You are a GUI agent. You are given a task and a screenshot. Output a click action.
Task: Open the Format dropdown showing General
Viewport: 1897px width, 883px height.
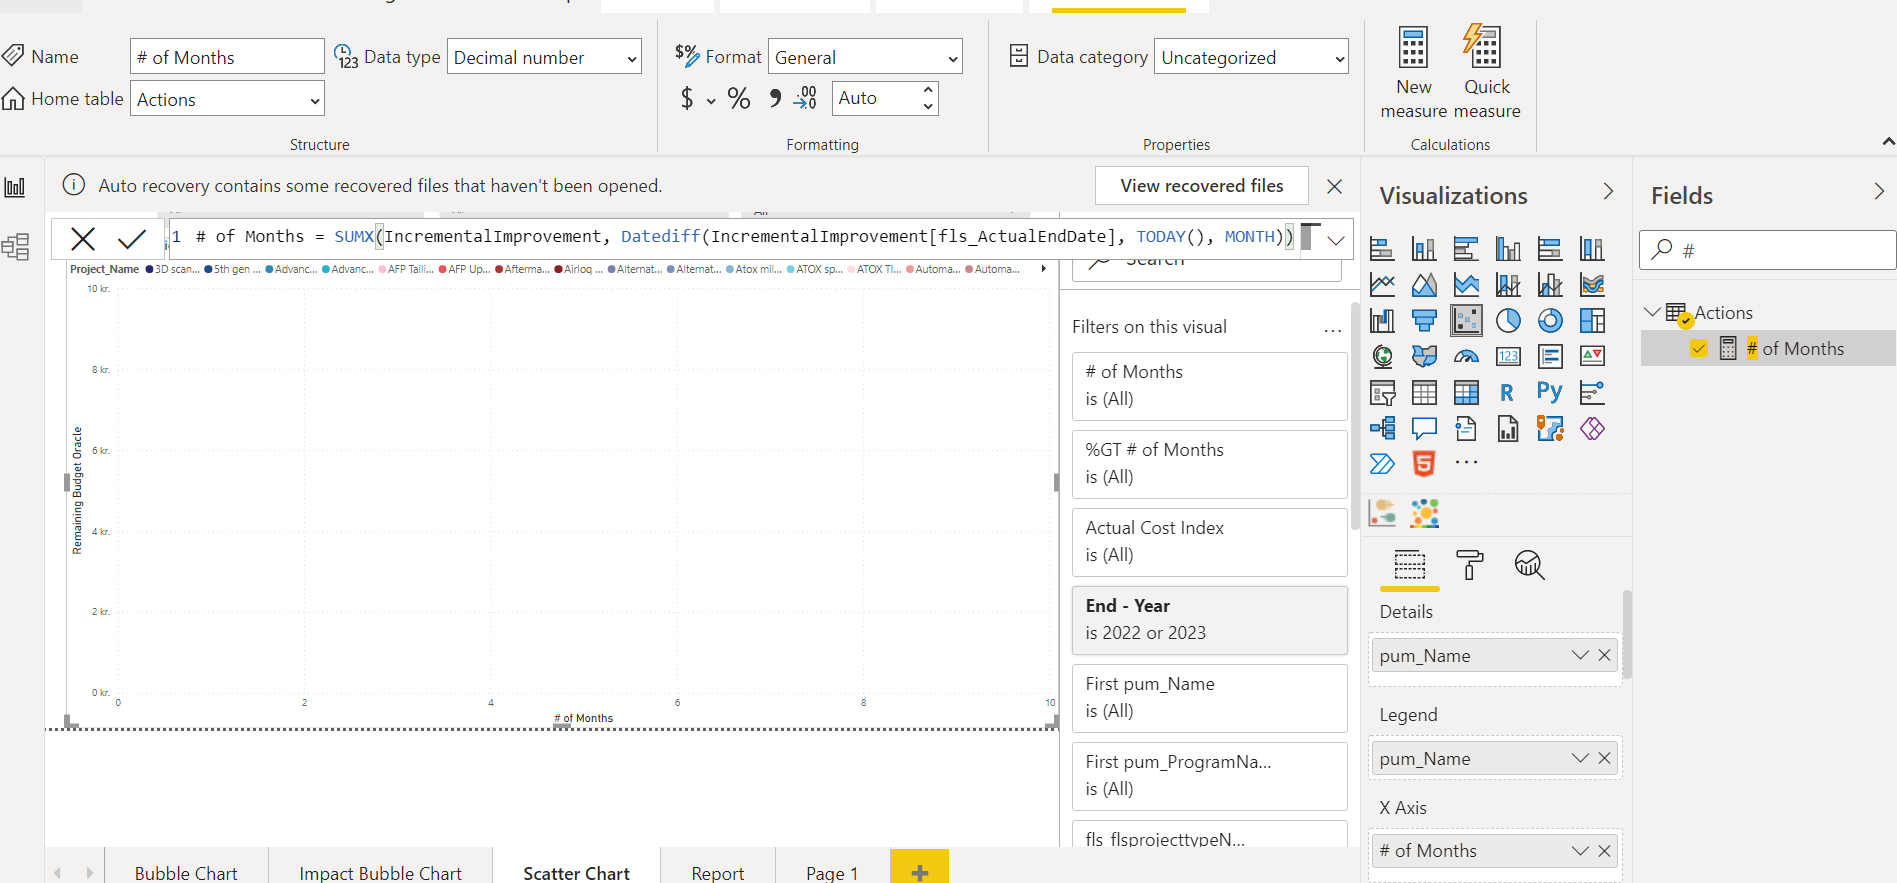(865, 57)
